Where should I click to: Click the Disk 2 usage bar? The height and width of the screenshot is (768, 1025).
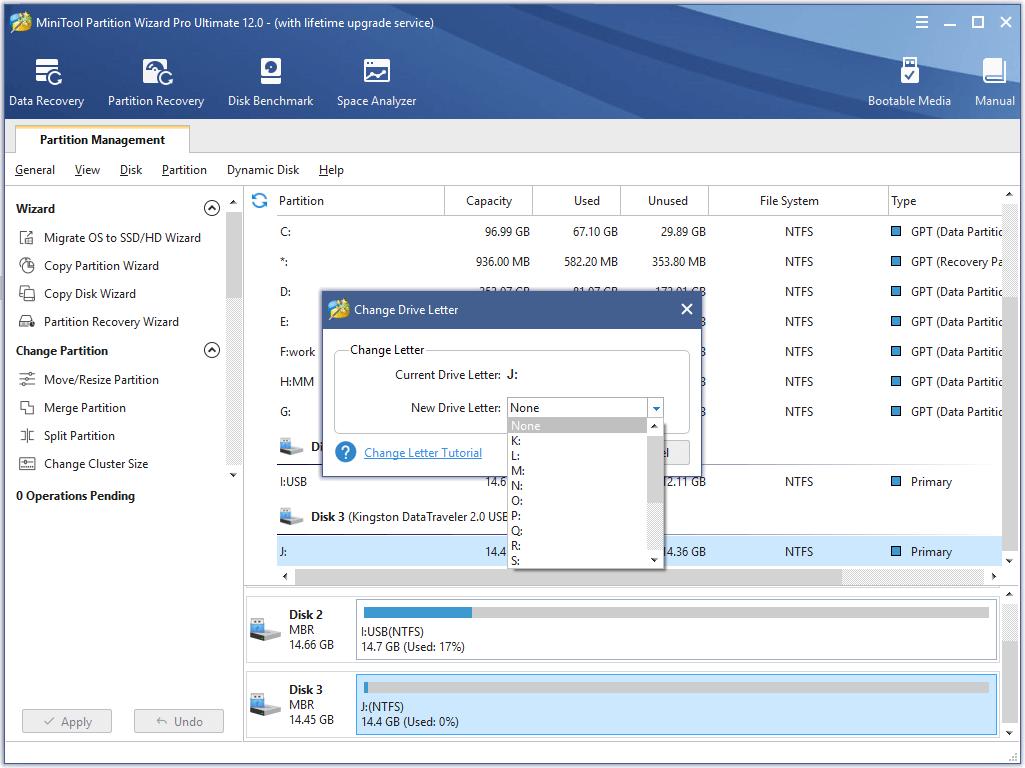pyautogui.click(x=676, y=612)
